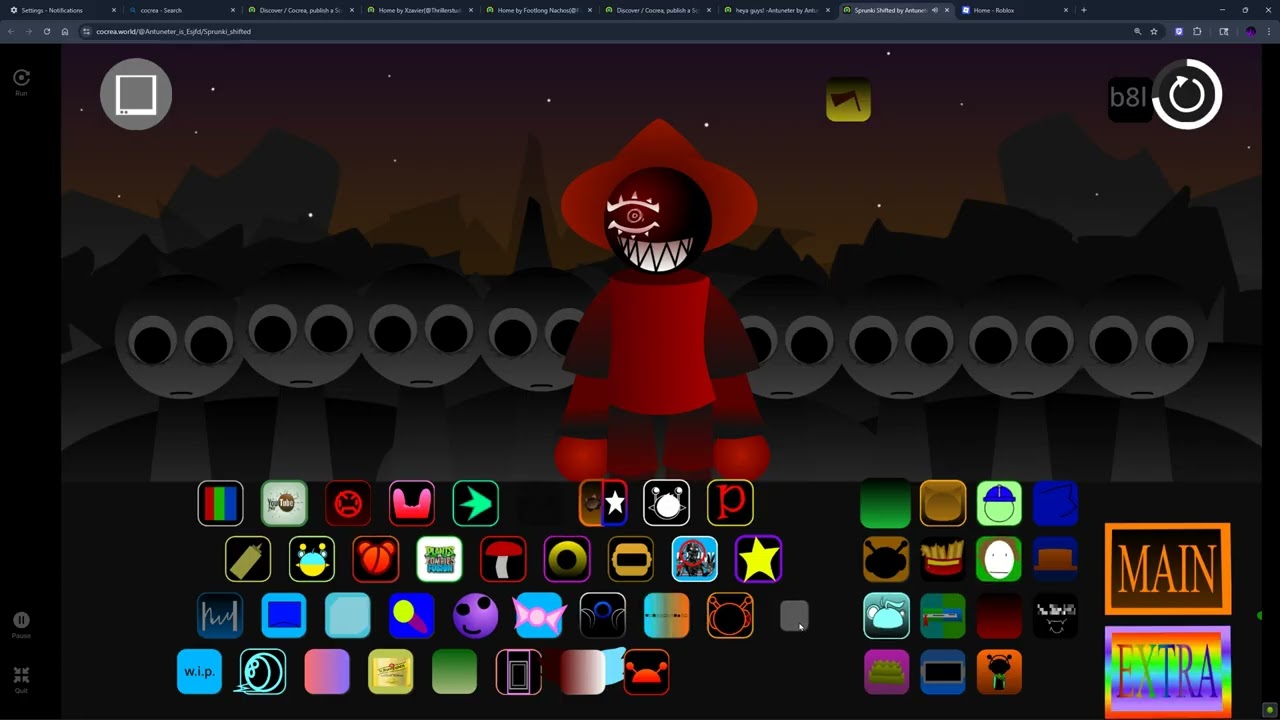Image resolution: width=1280 pixels, height=720 pixels.
Task: Pick the orange outline antenna creature icon
Action: click(x=731, y=615)
